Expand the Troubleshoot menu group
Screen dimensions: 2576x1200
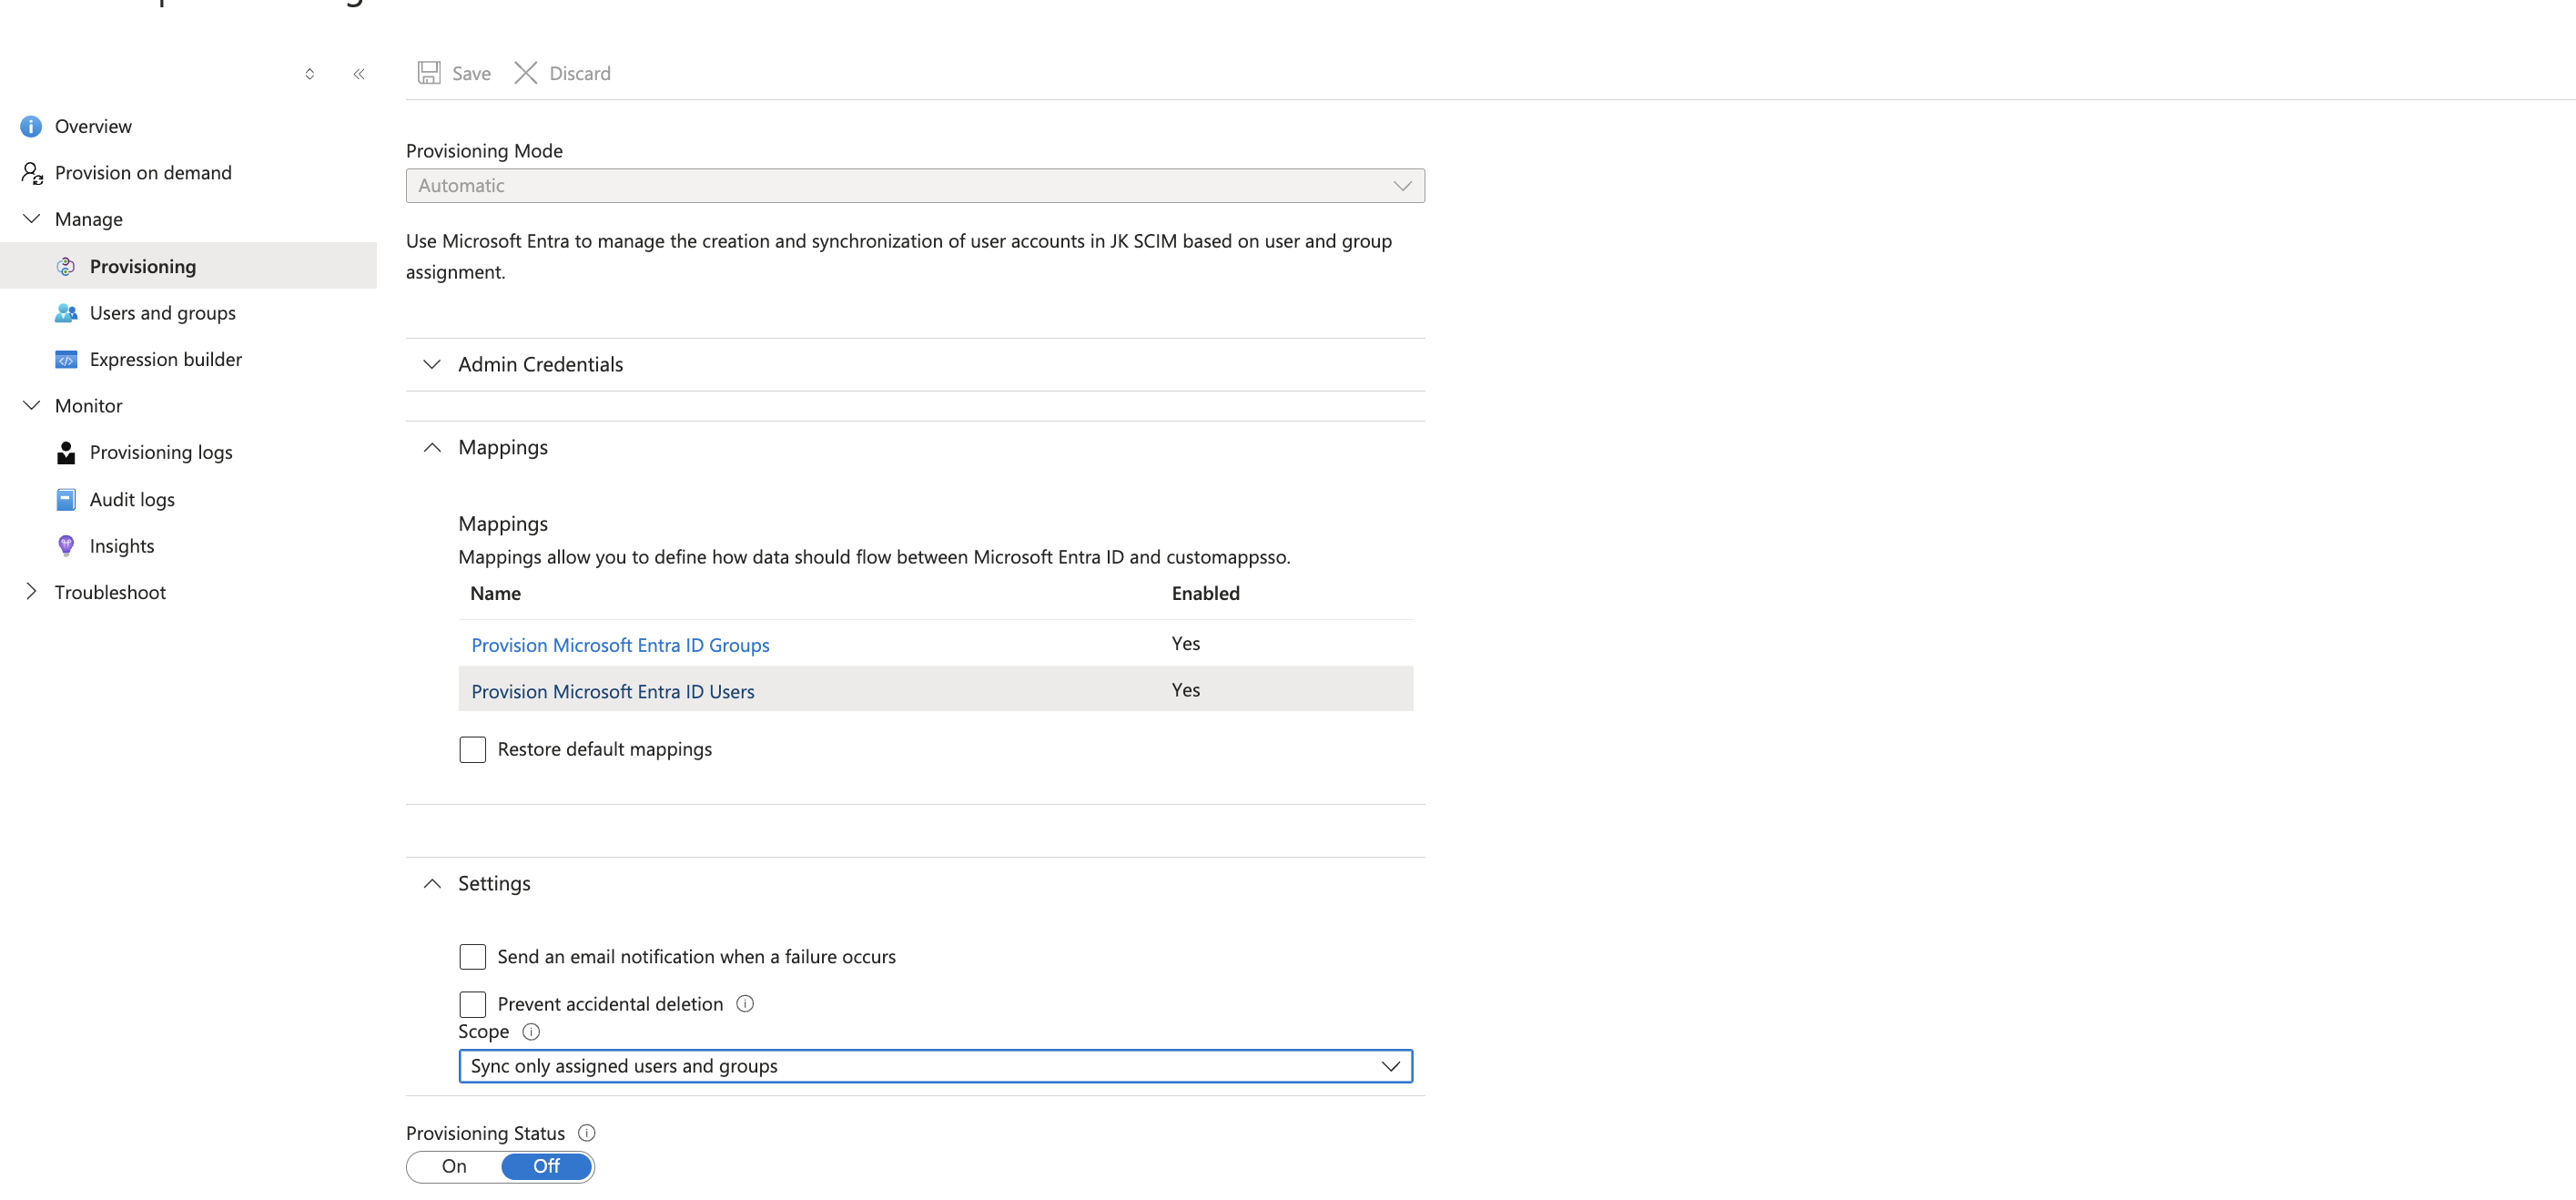[x=31, y=592]
